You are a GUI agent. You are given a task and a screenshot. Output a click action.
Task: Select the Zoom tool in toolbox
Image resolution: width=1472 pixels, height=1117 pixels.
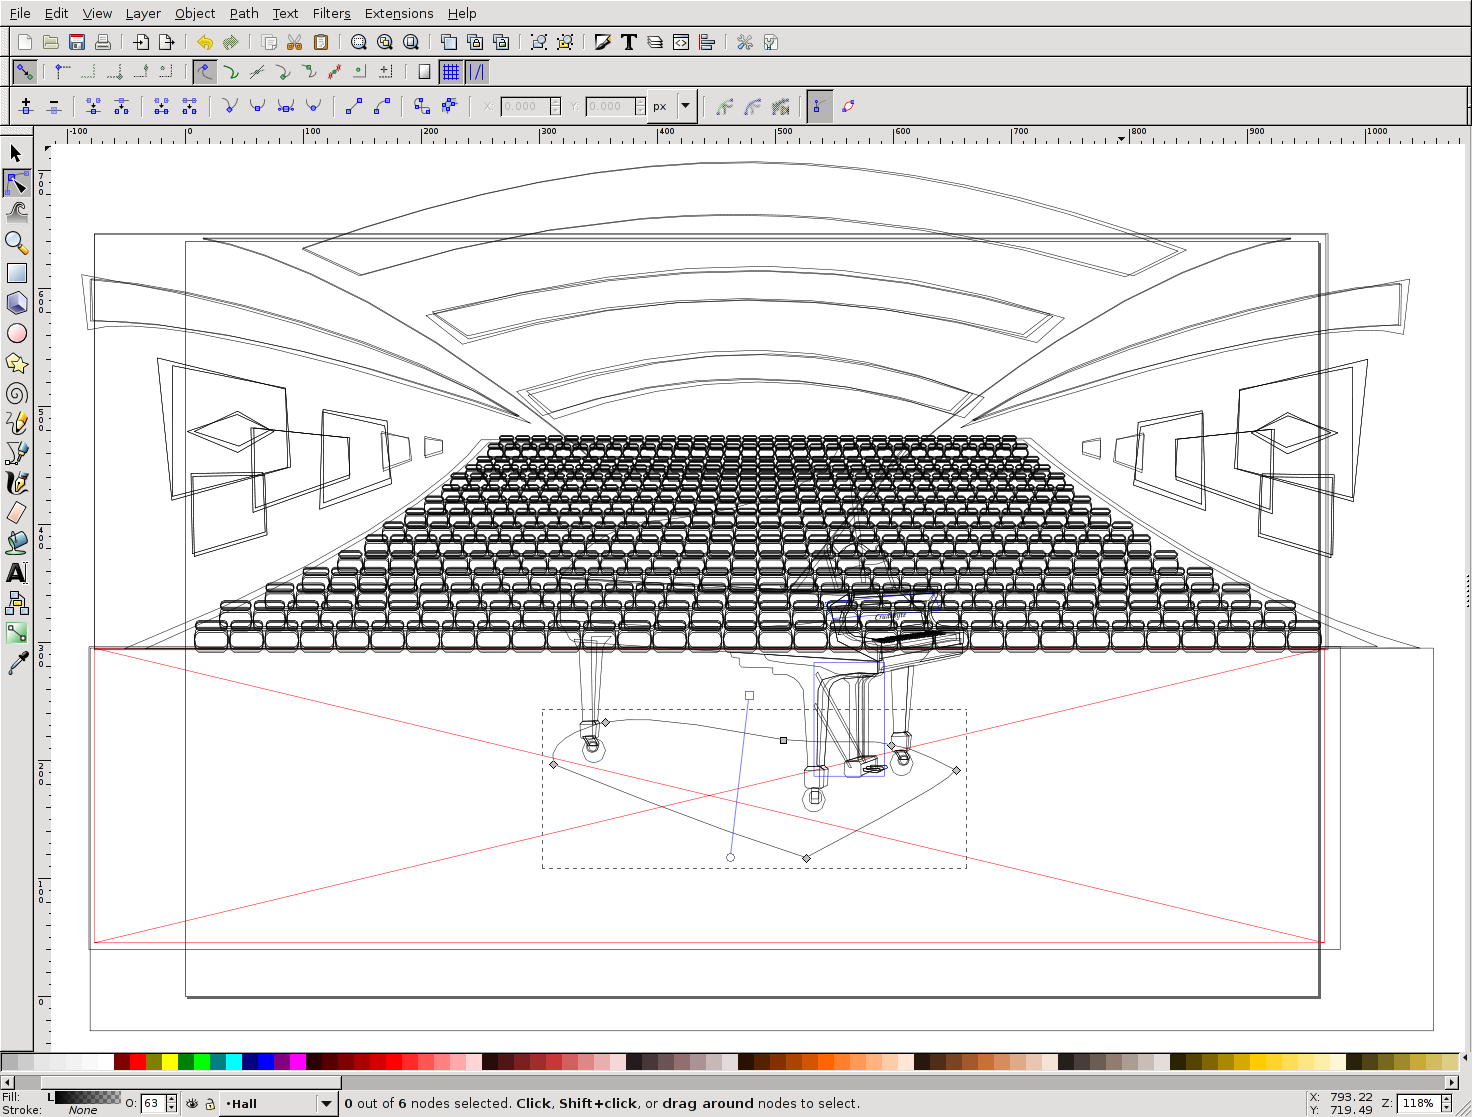16,243
